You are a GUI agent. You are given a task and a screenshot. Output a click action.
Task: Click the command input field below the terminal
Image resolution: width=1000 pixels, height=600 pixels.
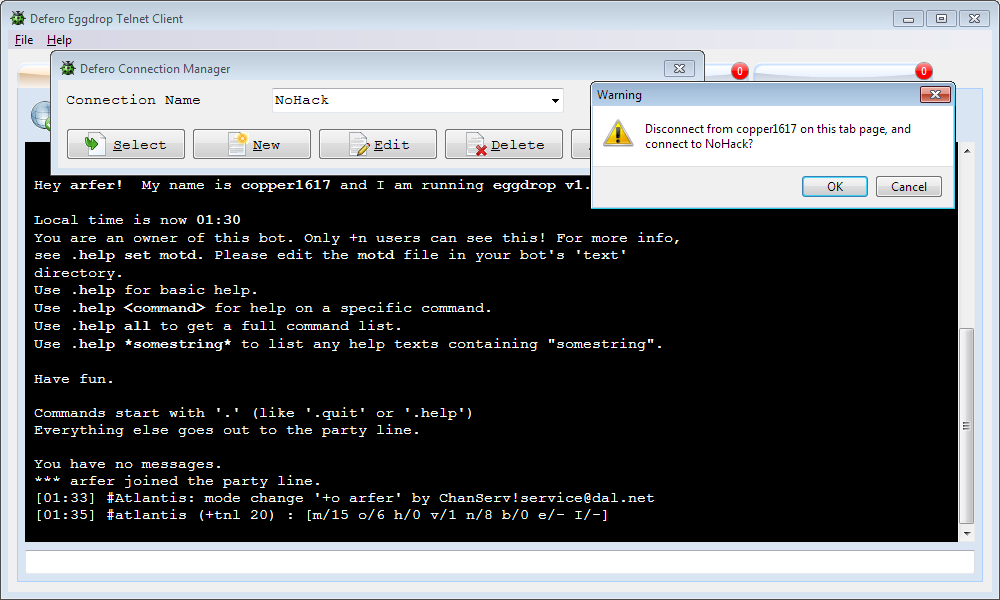click(x=499, y=562)
